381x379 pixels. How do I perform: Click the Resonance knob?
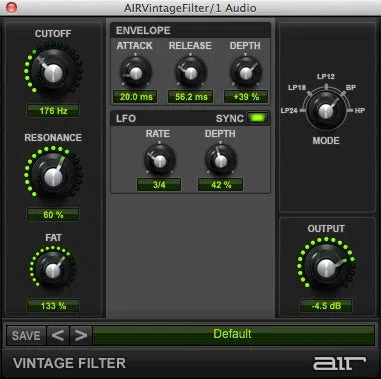coord(53,175)
